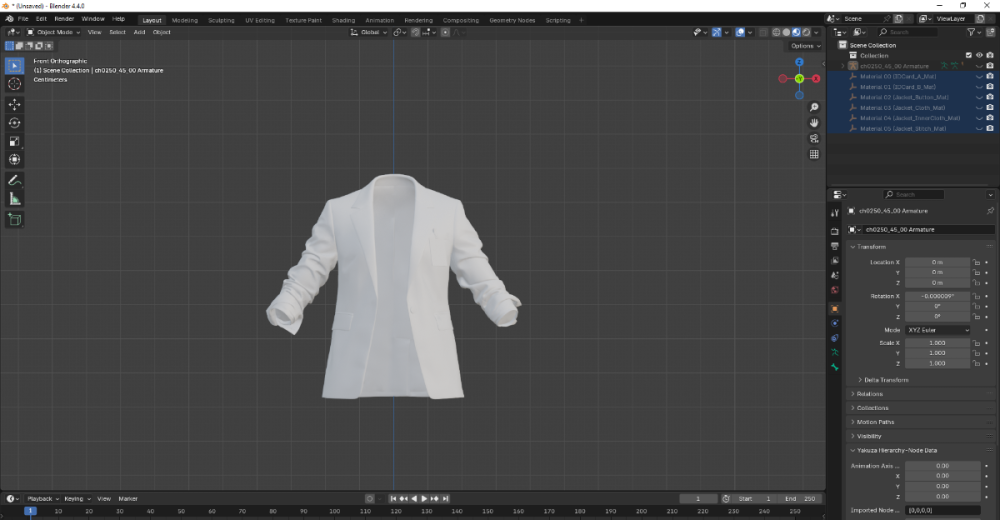Open the Physics properties tab
Viewport: 1000px width, 520px height.
coord(834,323)
